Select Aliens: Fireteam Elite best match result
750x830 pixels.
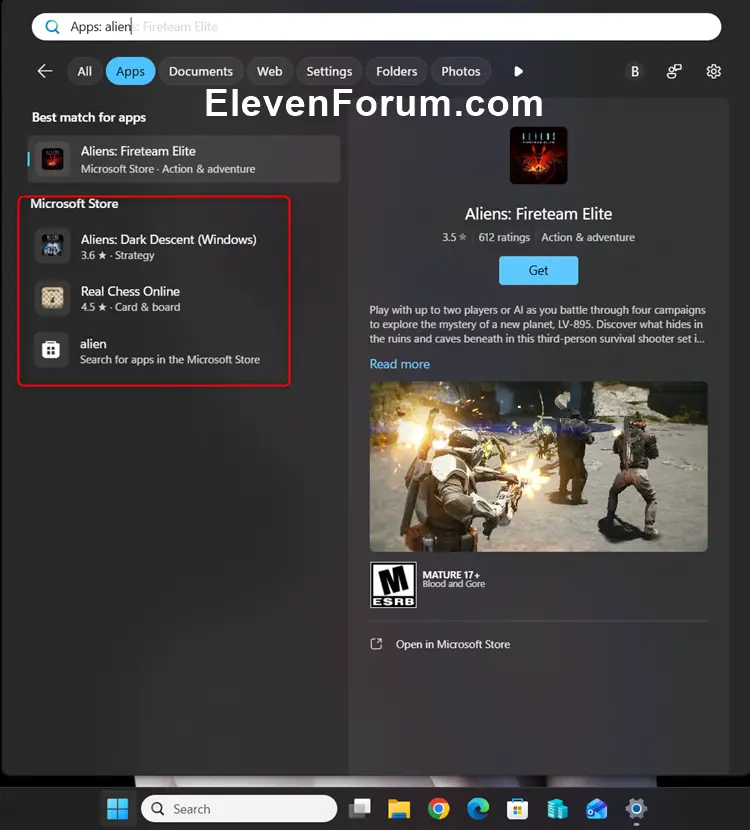(x=184, y=159)
